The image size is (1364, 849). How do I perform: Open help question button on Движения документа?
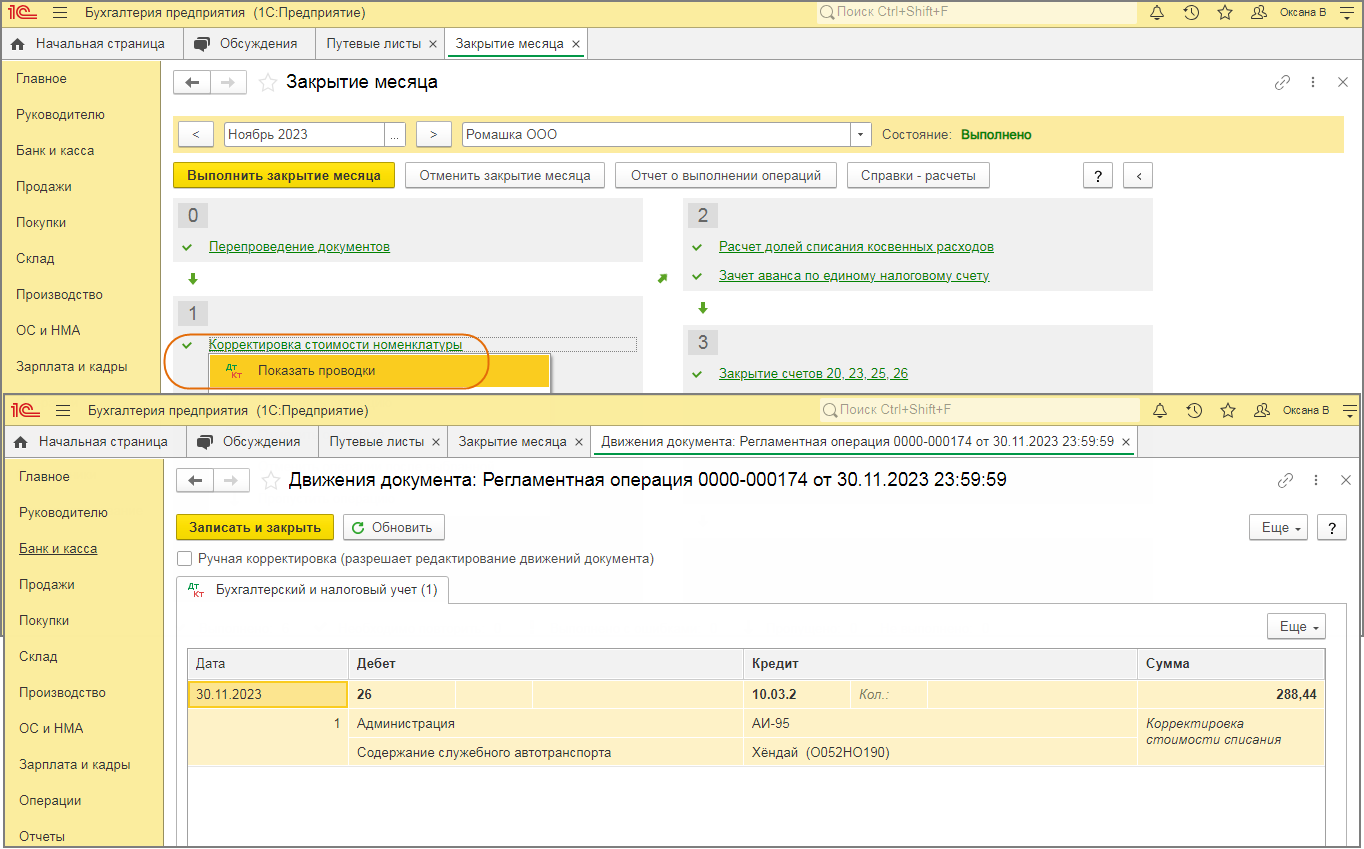click(1332, 528)
